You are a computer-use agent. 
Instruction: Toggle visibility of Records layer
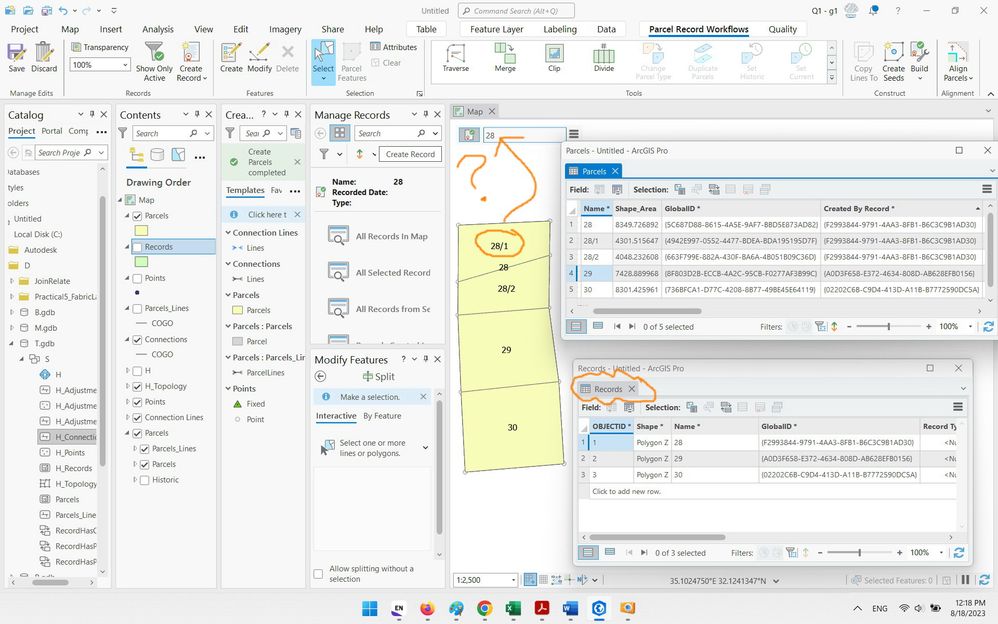[137, 247]
